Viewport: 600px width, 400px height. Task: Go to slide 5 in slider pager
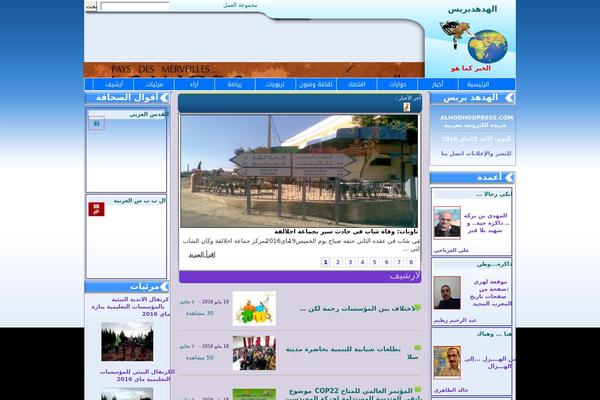tap(375, 262)
